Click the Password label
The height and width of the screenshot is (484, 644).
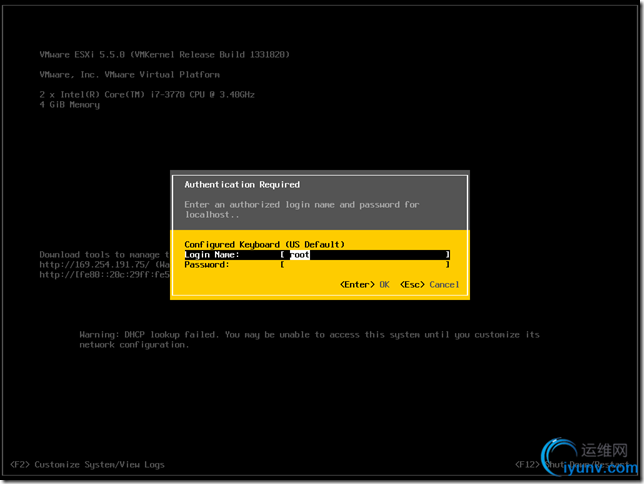click(x=207, y=265)
